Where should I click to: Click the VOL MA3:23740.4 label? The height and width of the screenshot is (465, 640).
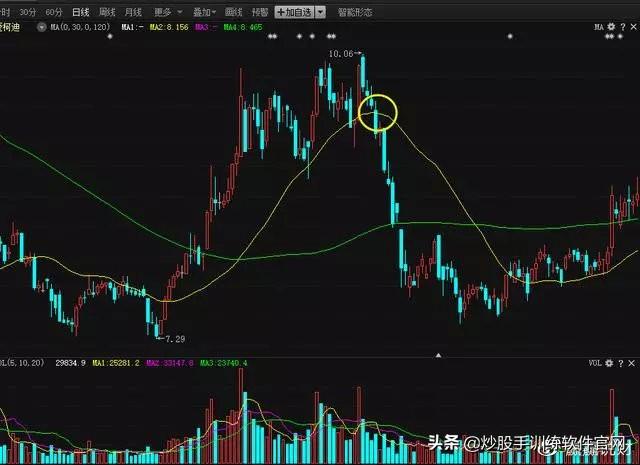[x=224, y=363]
